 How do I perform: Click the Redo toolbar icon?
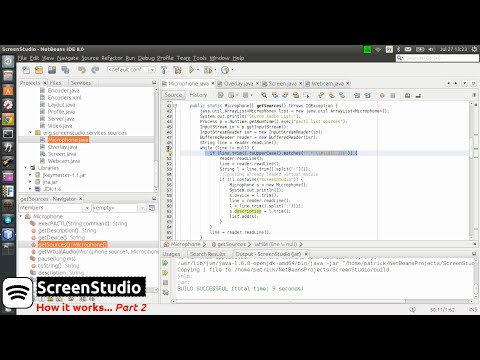(x=95, y=70)
